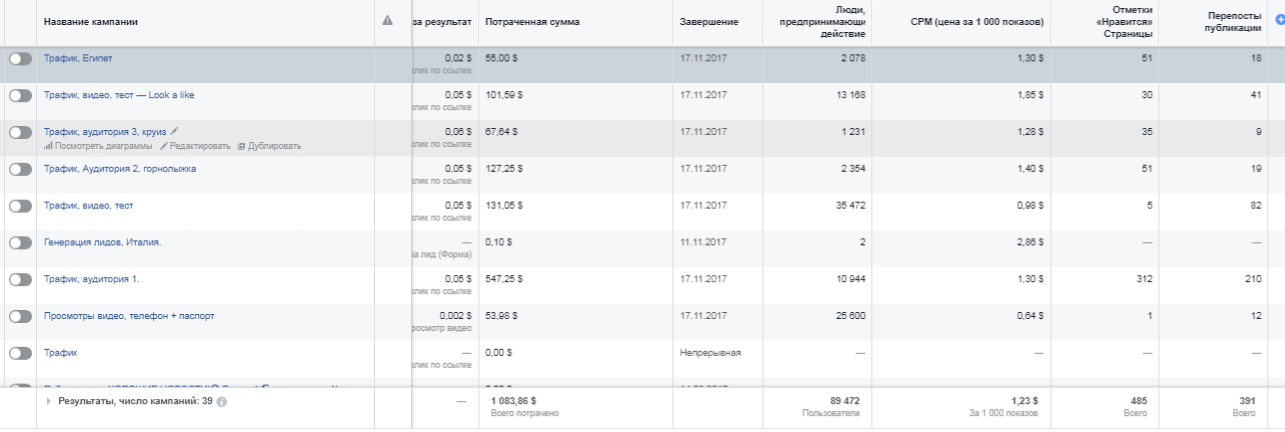Image resolution: width=1285 pixels, height=432 pixels.
Task: Click the pencil icon beside "Трафик, аудитория 3, круиз"
Action: [x=175, y=131]
